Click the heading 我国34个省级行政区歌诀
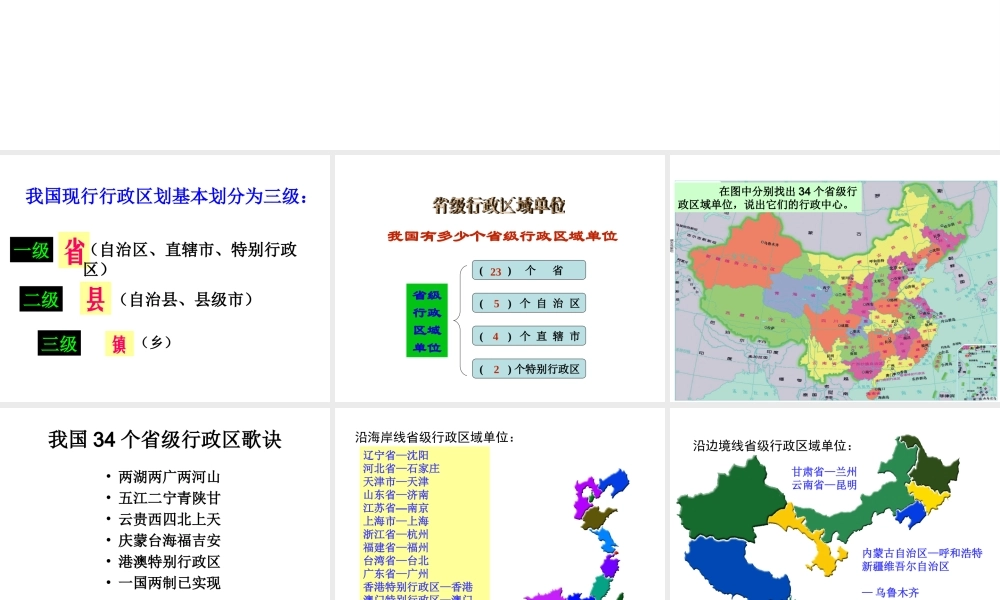 (165, 439)
